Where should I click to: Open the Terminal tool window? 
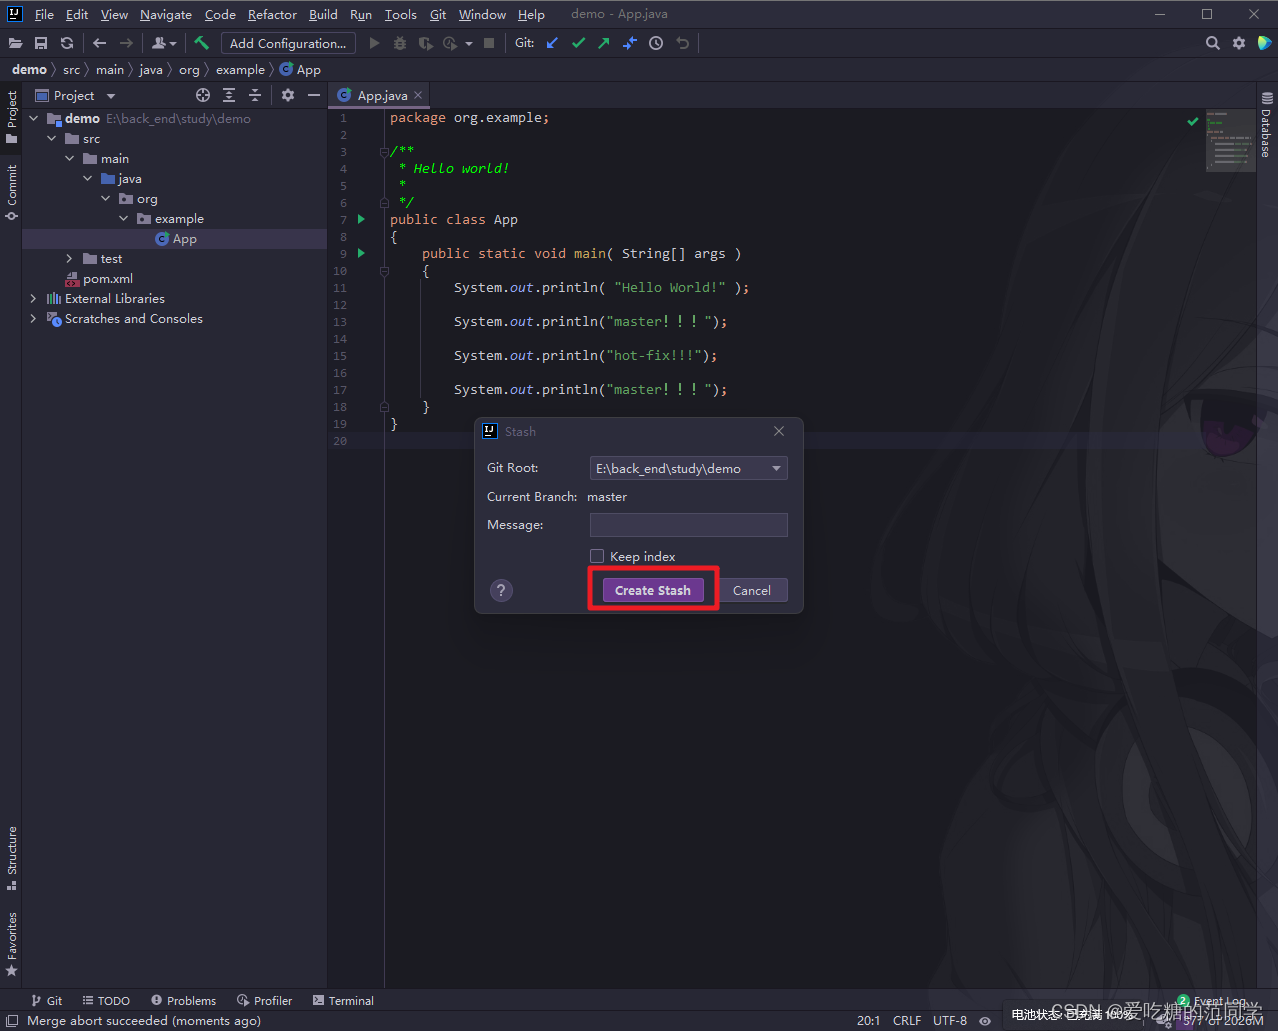click(x=343, y=1000)
